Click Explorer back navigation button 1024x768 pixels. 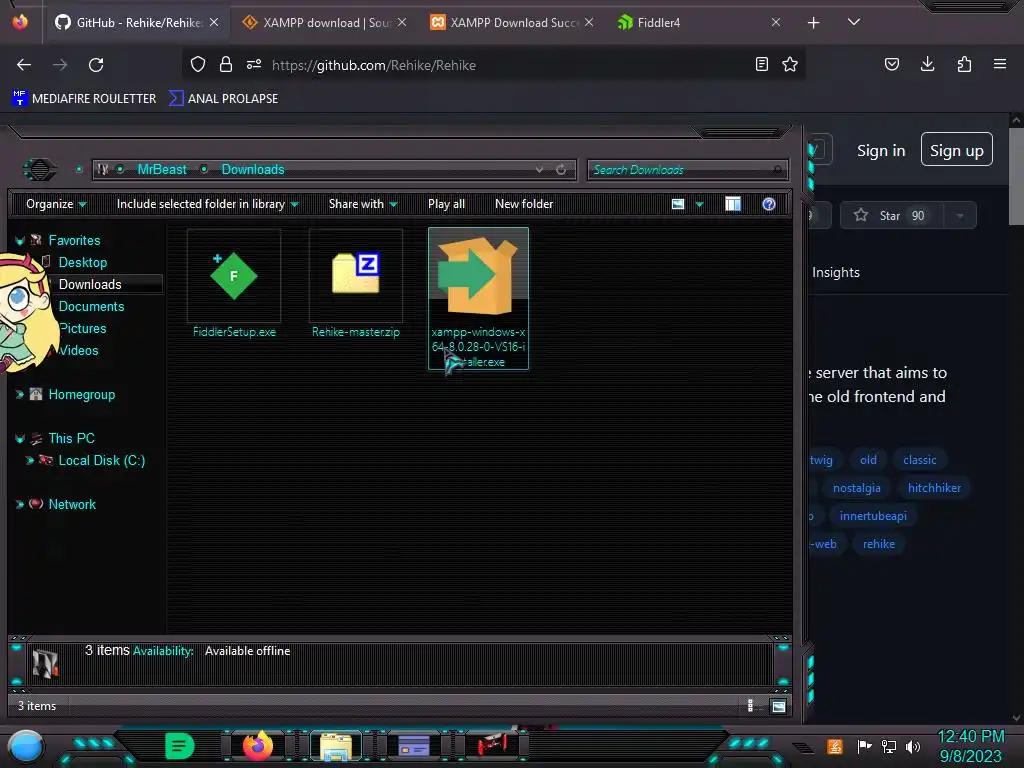click(x=39, y=170)
